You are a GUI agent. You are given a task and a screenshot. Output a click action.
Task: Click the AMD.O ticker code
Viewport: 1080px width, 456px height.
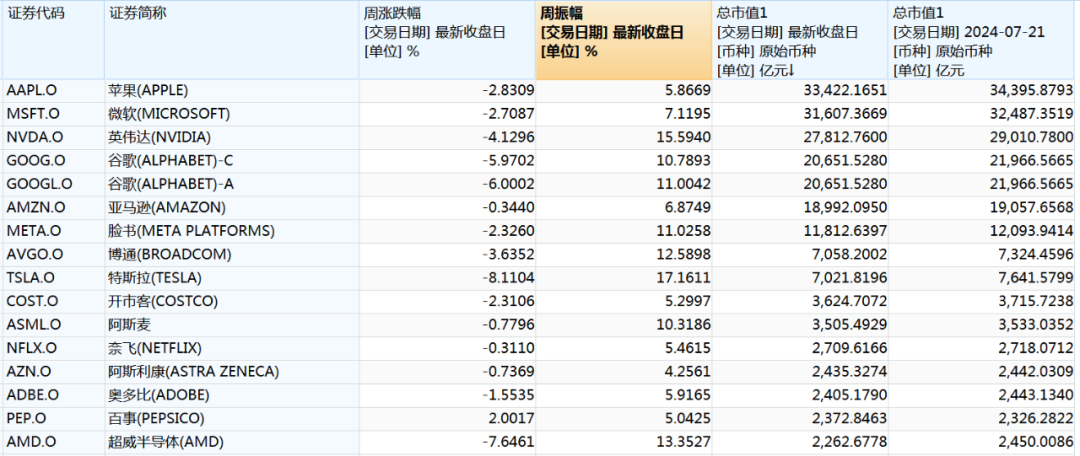[x=31, y=442]
